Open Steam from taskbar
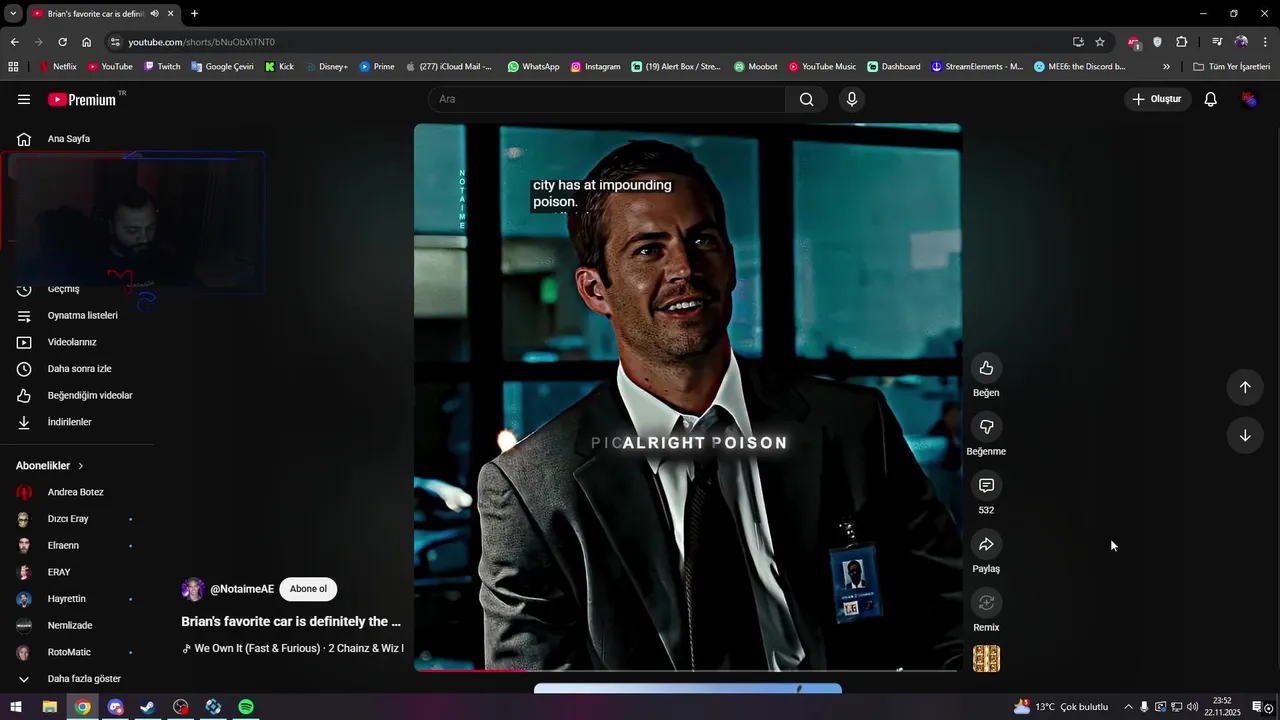1280x720 pixels. pos(147,707)
